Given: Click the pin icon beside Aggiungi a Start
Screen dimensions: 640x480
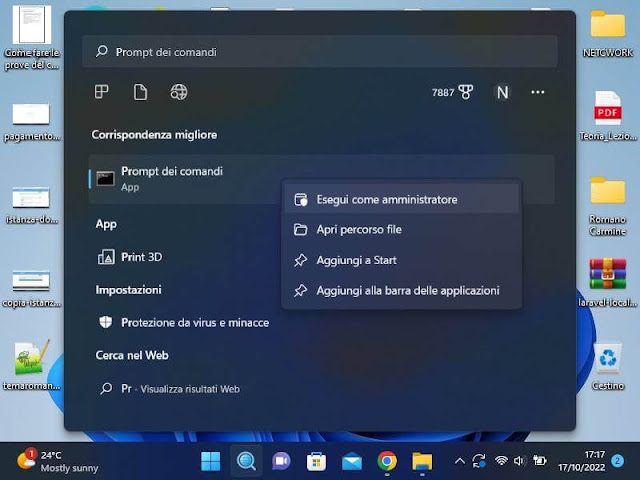Looking at the screenshot, I should [x=301, y=260].
